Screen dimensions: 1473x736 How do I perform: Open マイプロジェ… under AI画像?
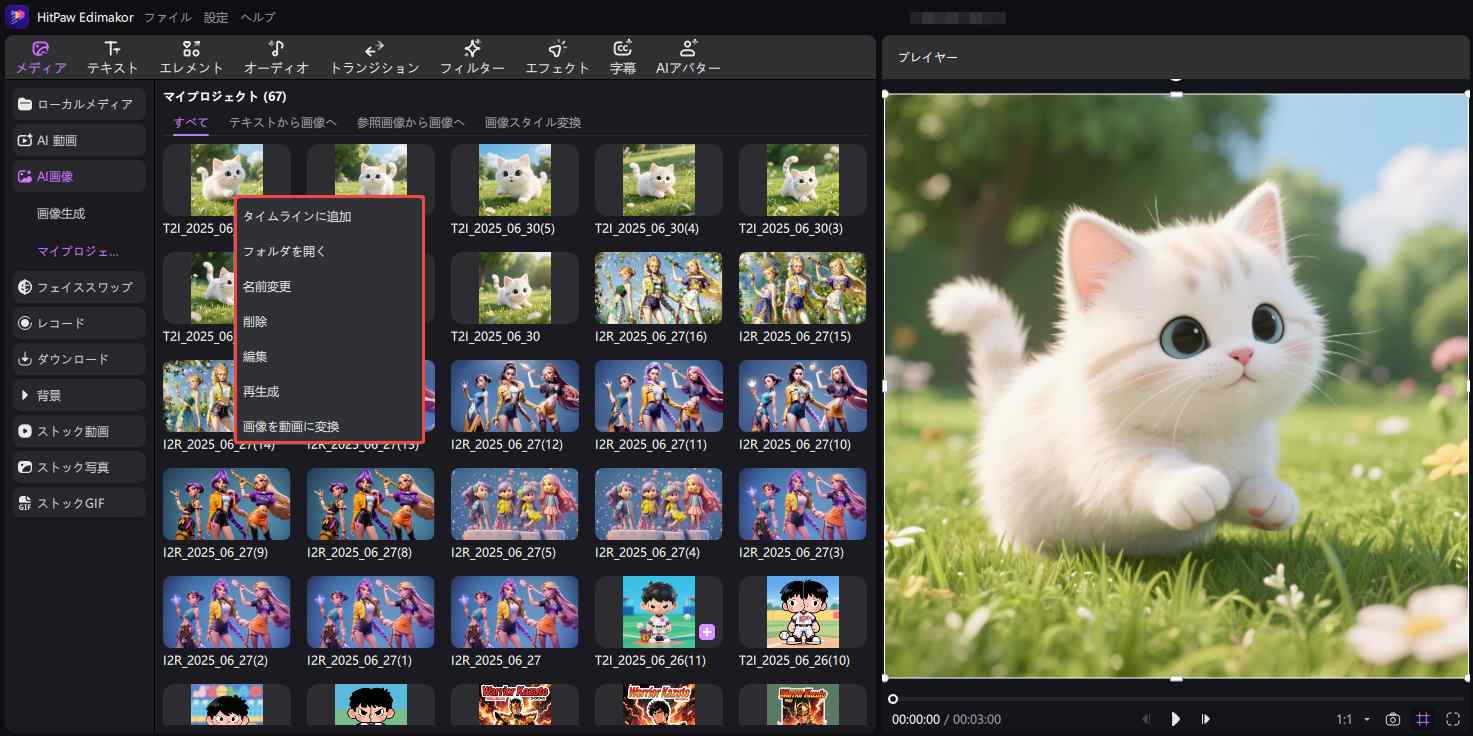click(78, 251)
